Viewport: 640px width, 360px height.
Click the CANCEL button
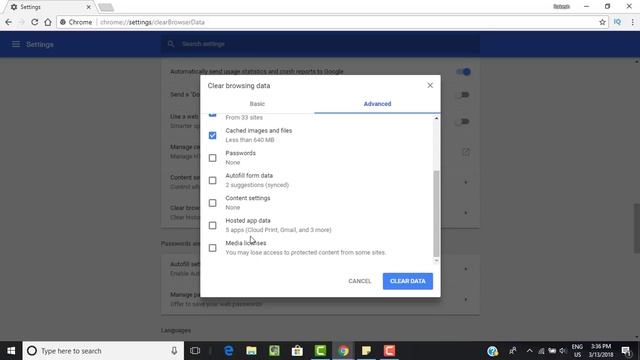360,281
